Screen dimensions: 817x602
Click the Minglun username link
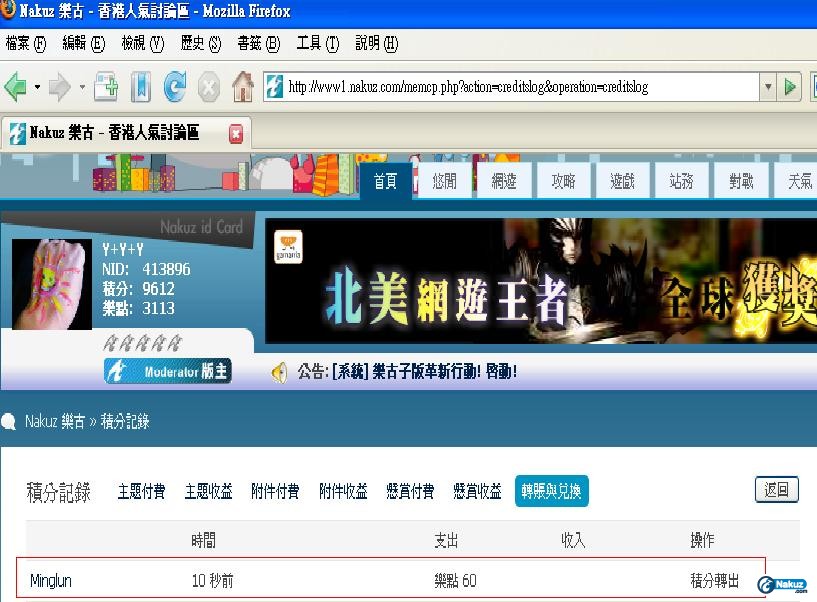tap(51, 580)
